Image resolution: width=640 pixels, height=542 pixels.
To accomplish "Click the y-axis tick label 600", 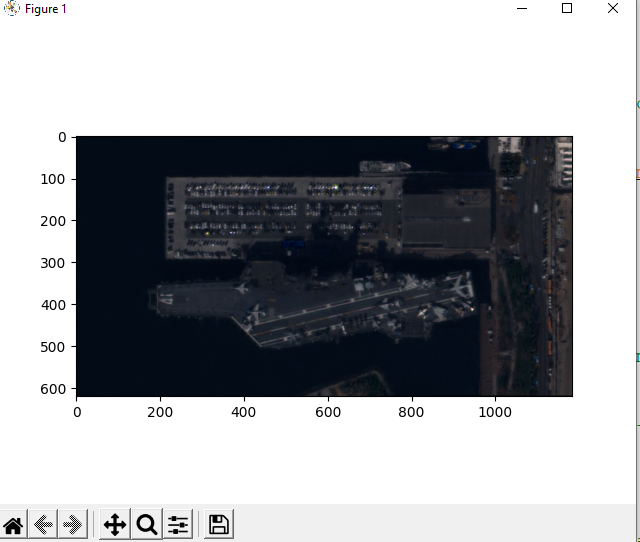I will point(53,389).
